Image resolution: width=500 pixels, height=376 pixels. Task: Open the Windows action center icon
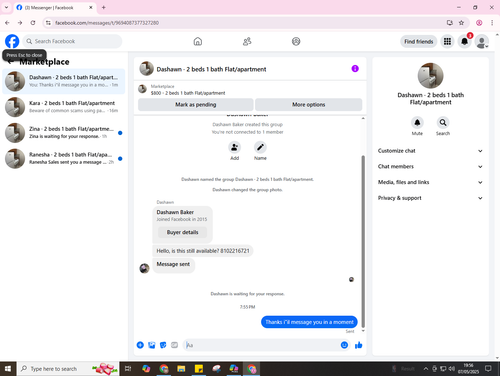[488, 369]
